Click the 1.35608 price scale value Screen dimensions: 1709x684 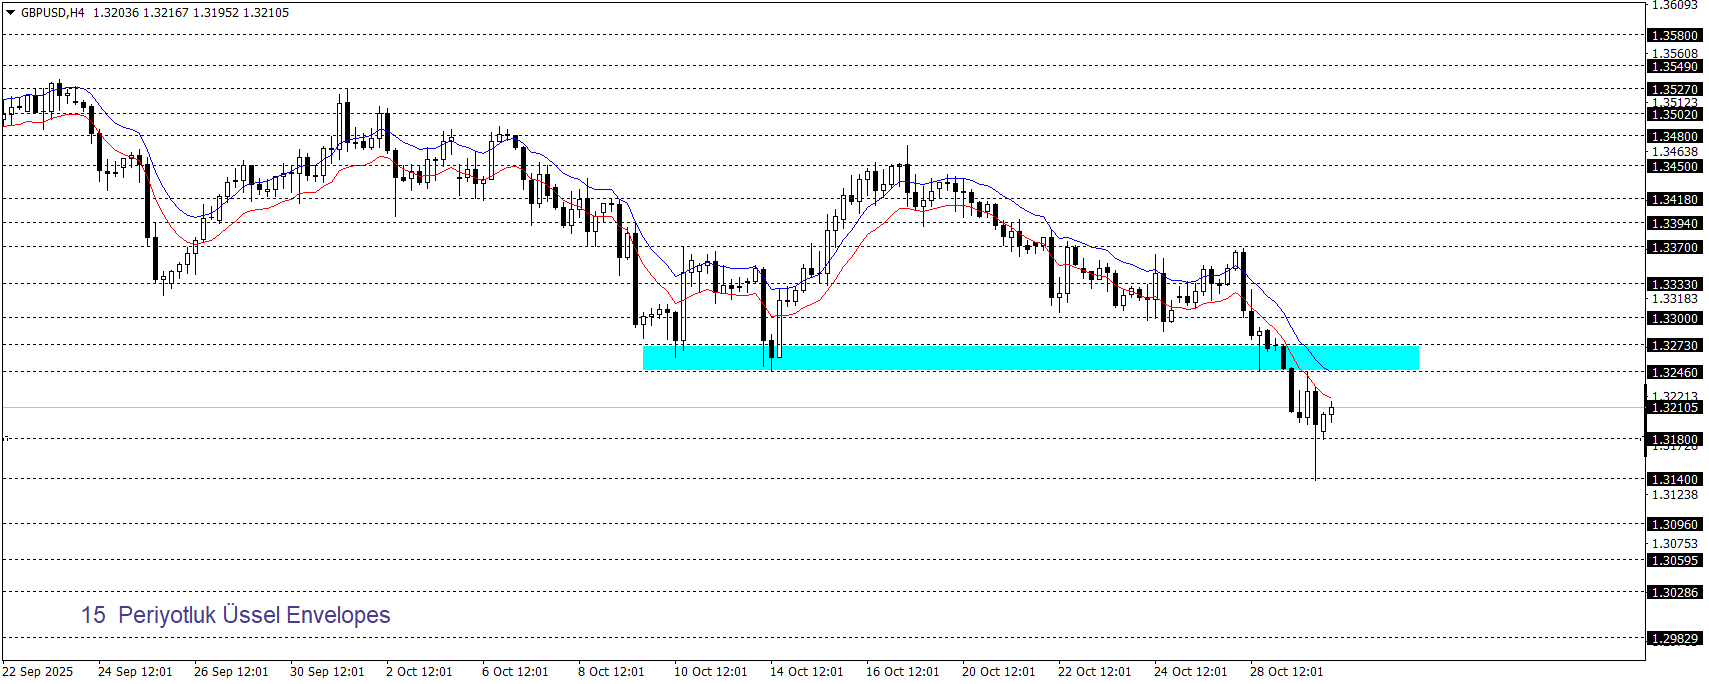point(1674,54)
